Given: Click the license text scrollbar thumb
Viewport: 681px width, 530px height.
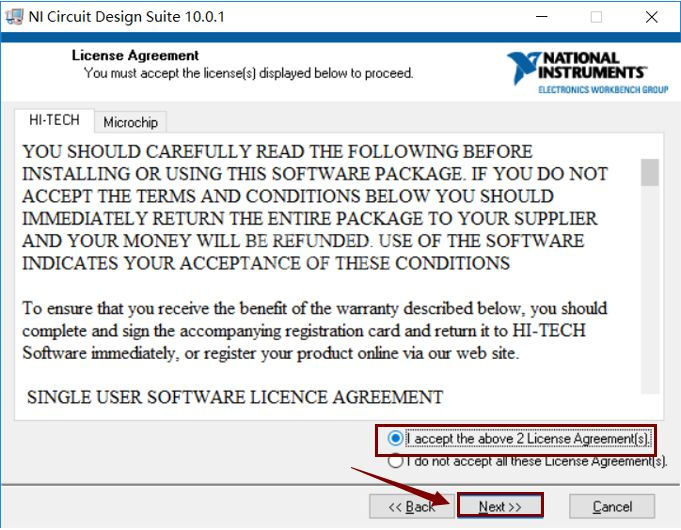Looking at the screenshot, I should [650, 172].
